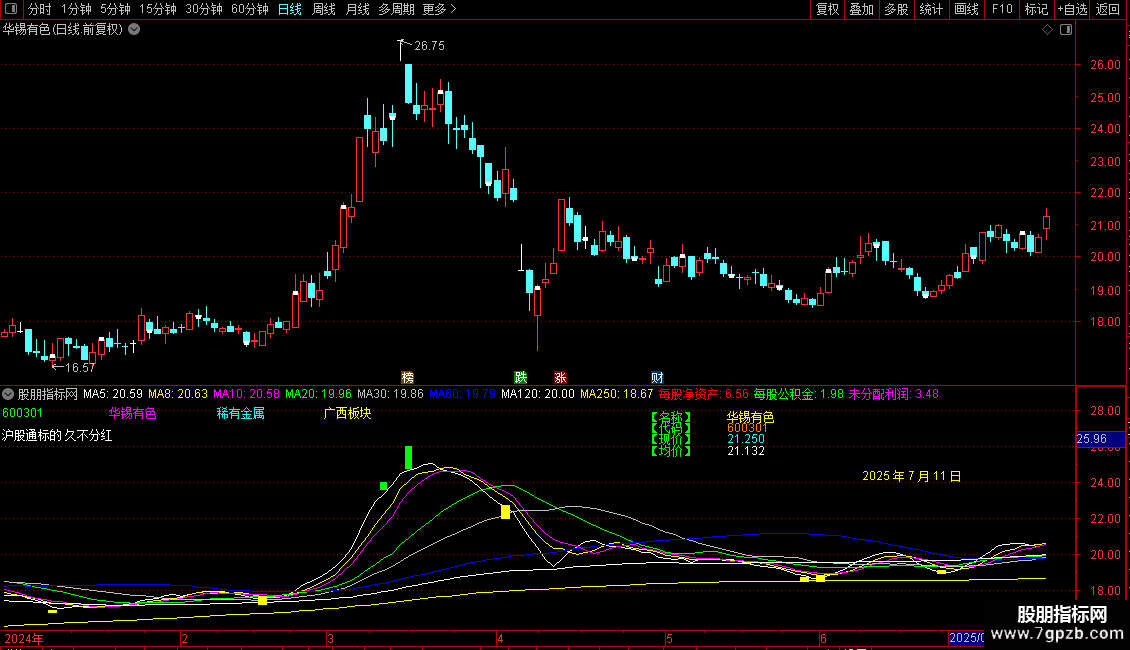1130x650 pixels.
Task: Click the top-left chart layout icon
Action: tap(12, 10)
